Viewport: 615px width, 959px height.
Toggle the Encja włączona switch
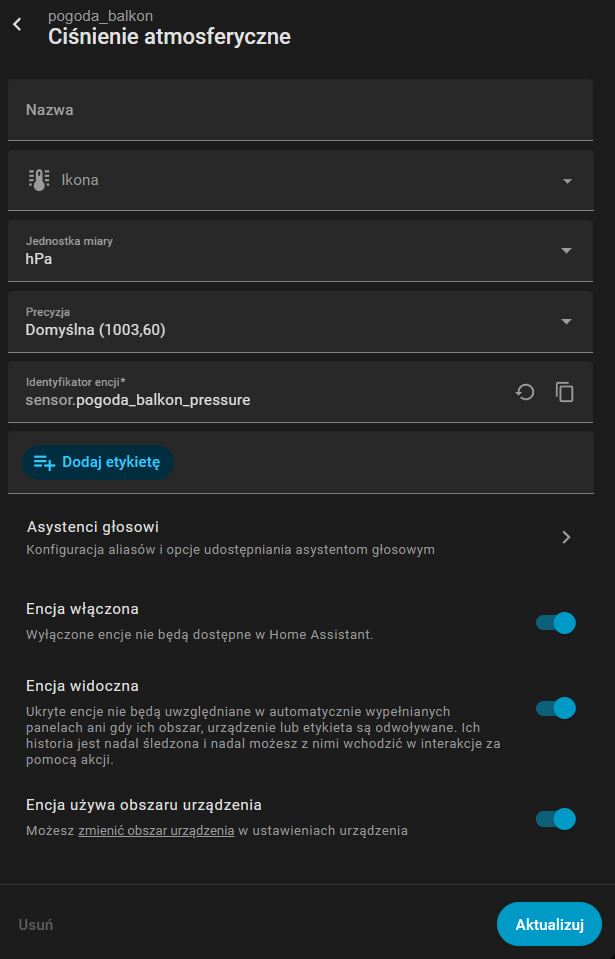pyautogui.click(x=556, y=623)
